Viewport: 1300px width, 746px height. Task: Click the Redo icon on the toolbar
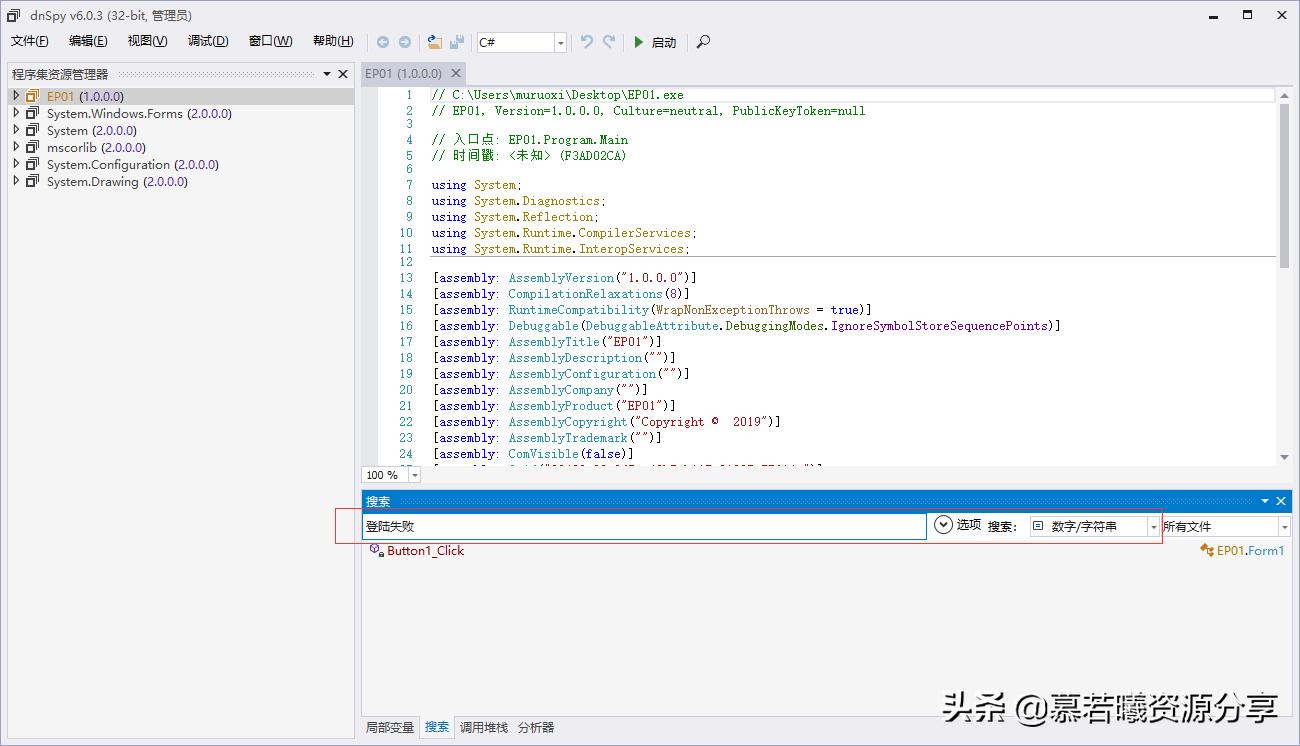(x=608, y=42)
